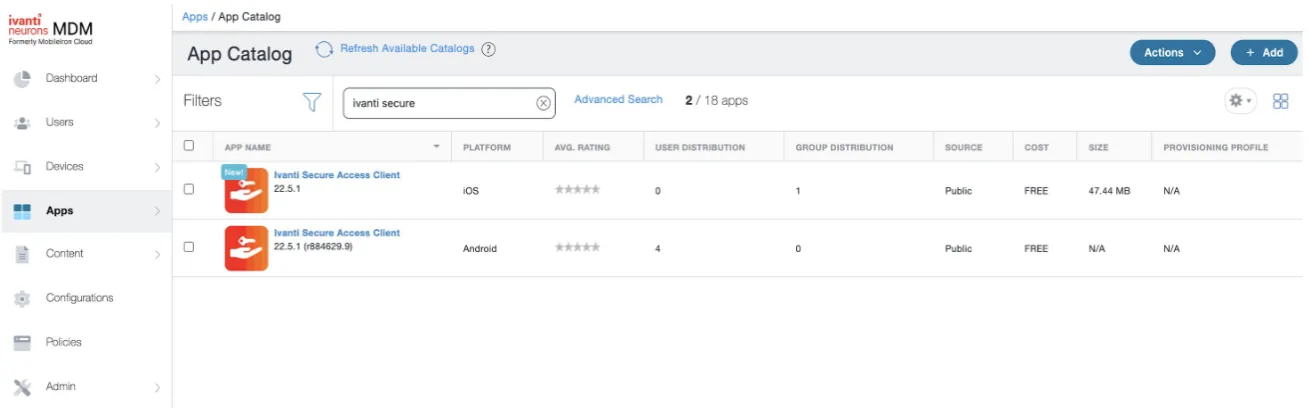Click the 'New!' badge on the iOS app
Image resolution: width=1308 pixels, height=408 pixels.
click(233, 172)
